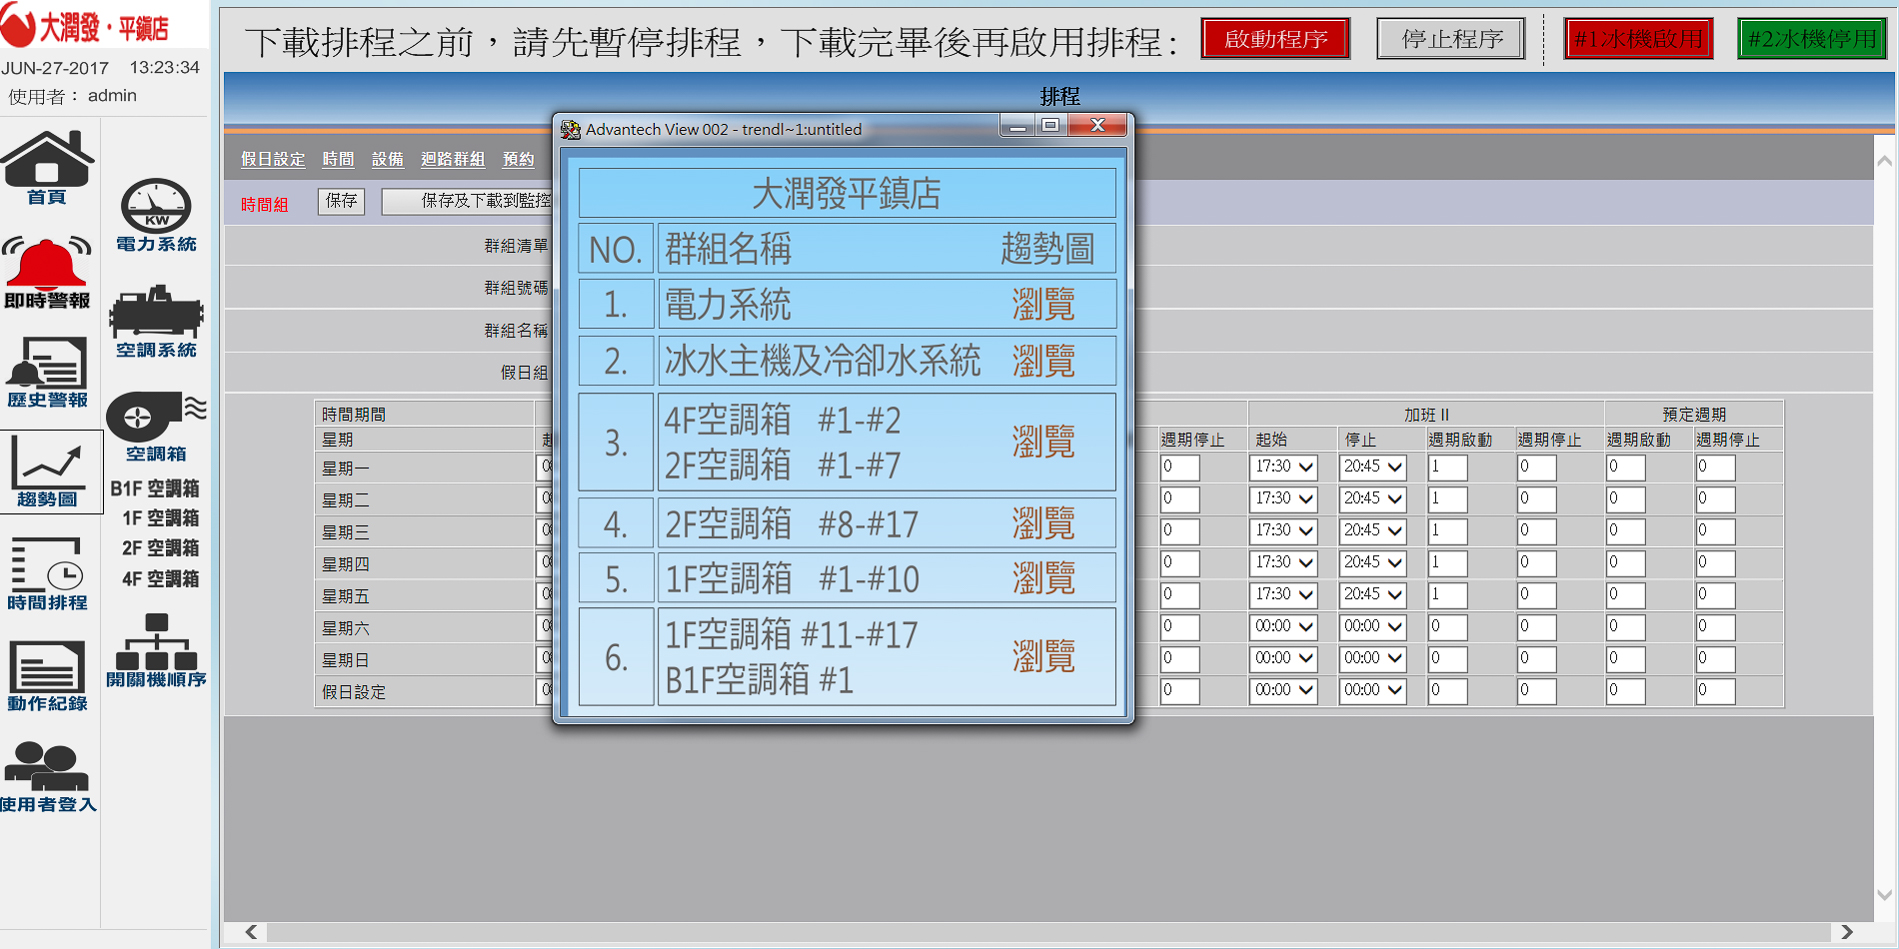This screenshot has height=949, width=1899.
Task: Expand 星期日 加班II 停止 time dropdown
Action: pyautogui.click(x=1373, y=659)
